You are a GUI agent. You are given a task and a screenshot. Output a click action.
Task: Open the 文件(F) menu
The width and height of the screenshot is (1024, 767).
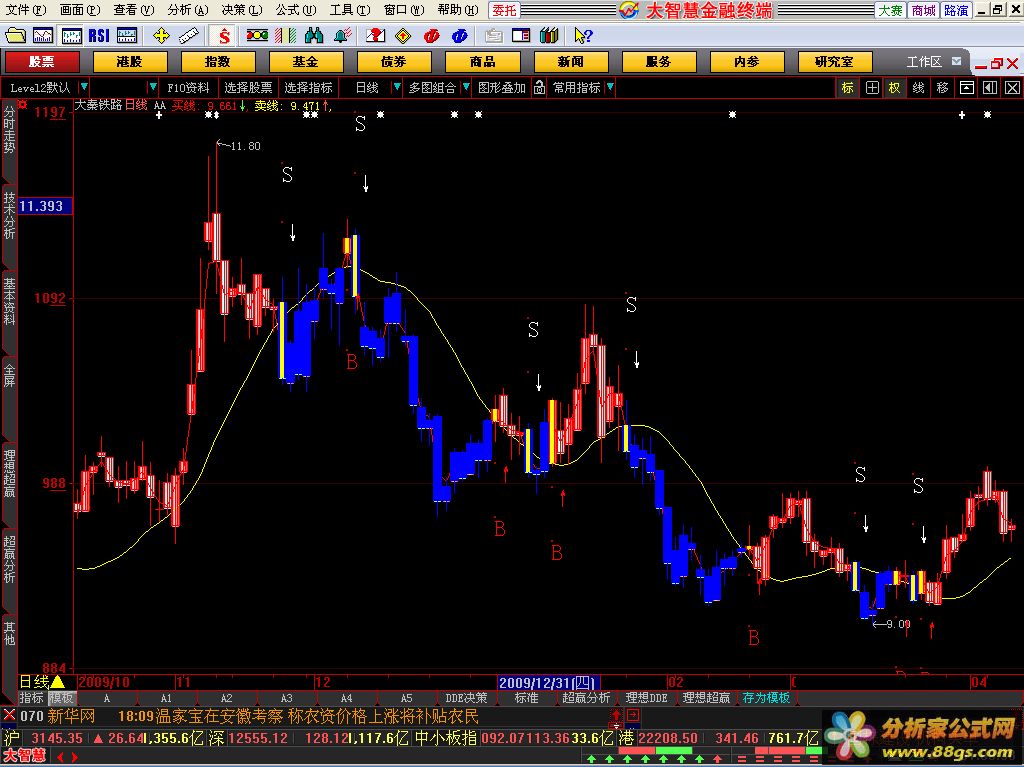click(26, 10)
